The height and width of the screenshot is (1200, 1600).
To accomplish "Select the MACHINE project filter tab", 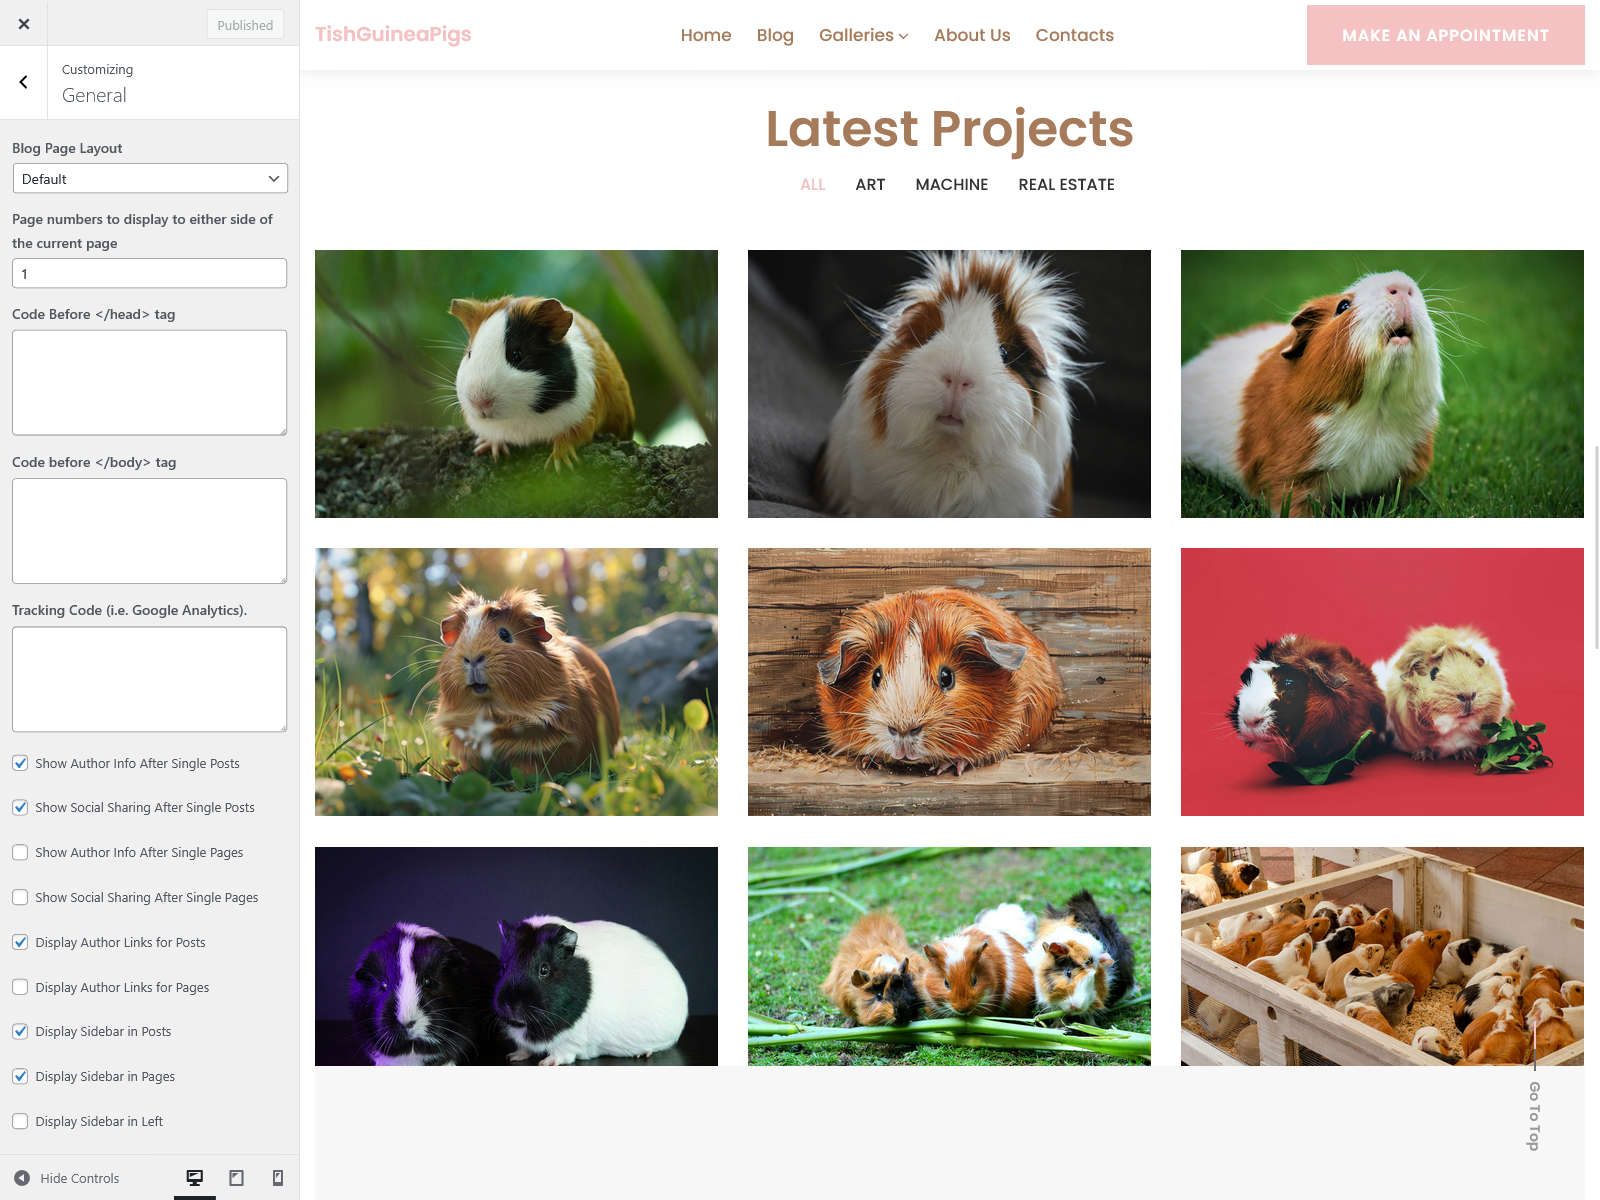I will (951, 184).
